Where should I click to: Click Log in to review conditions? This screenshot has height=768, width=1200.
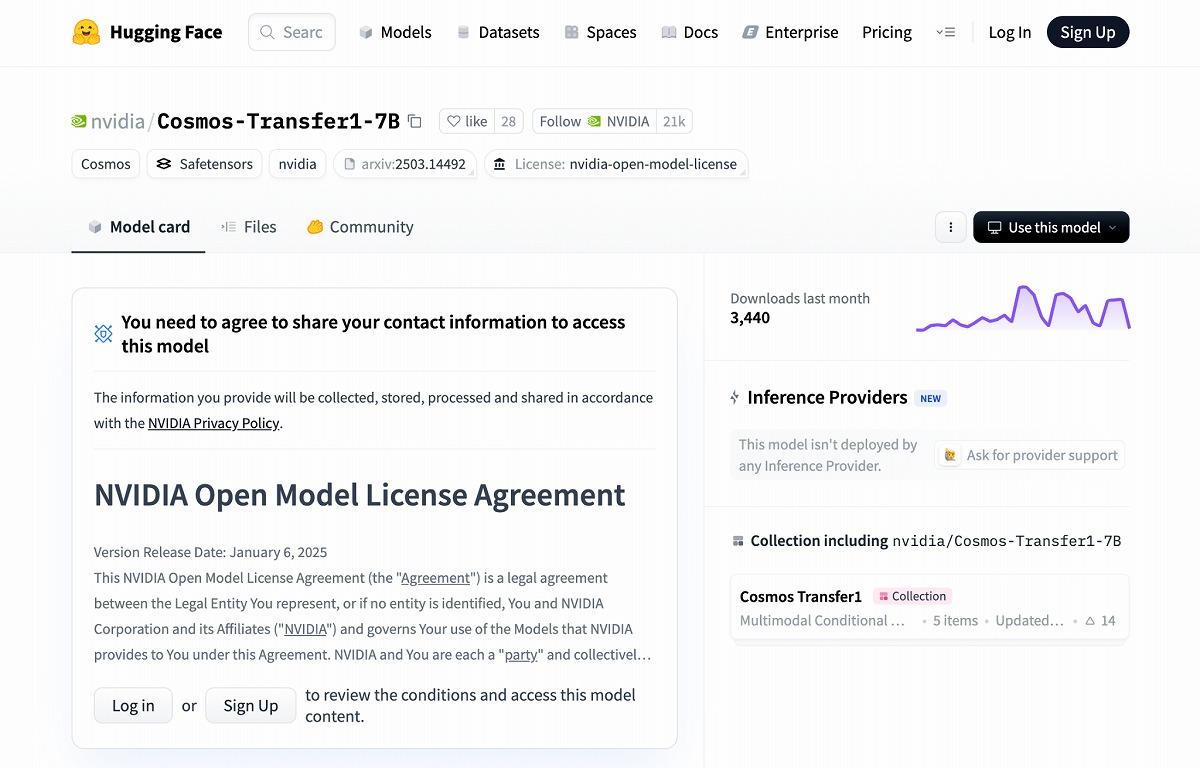click(x=133, y=705)
